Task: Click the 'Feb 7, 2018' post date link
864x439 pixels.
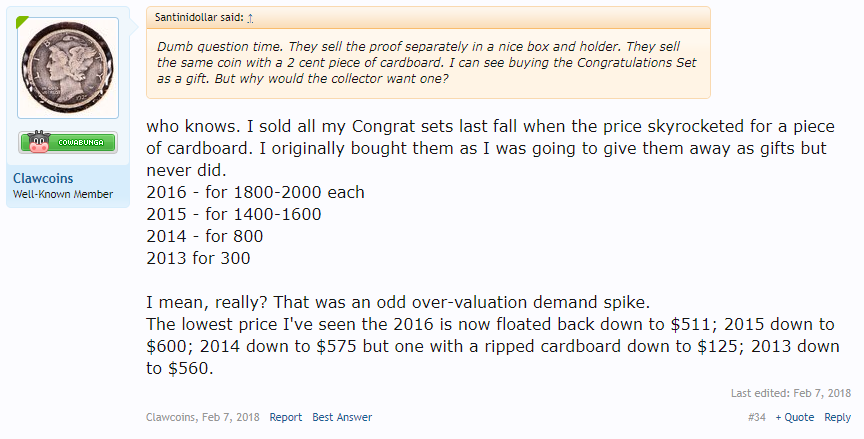Action: click(x=230, y=417)
